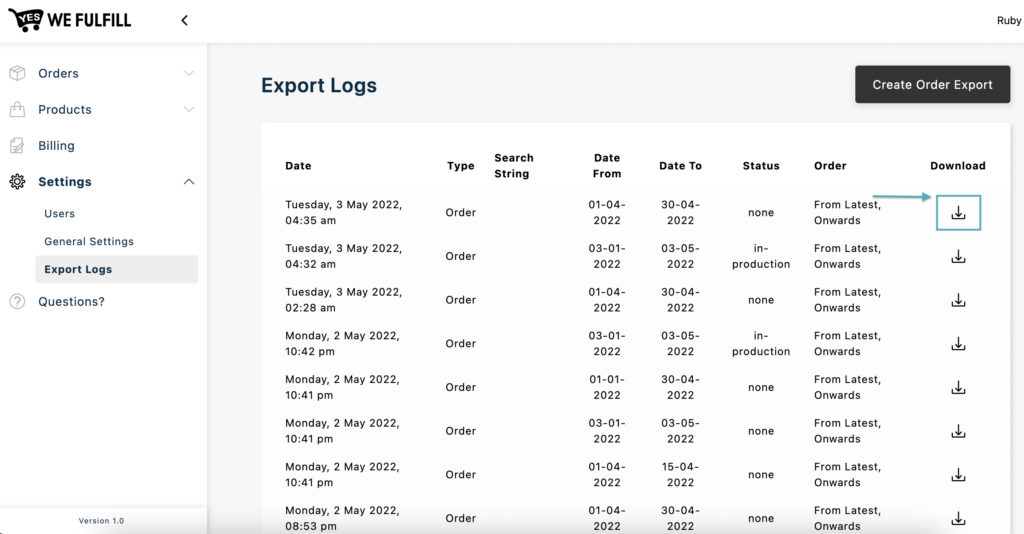Go to the Billing page
This screenshot has height=534, width=1024.
point(56,146)
